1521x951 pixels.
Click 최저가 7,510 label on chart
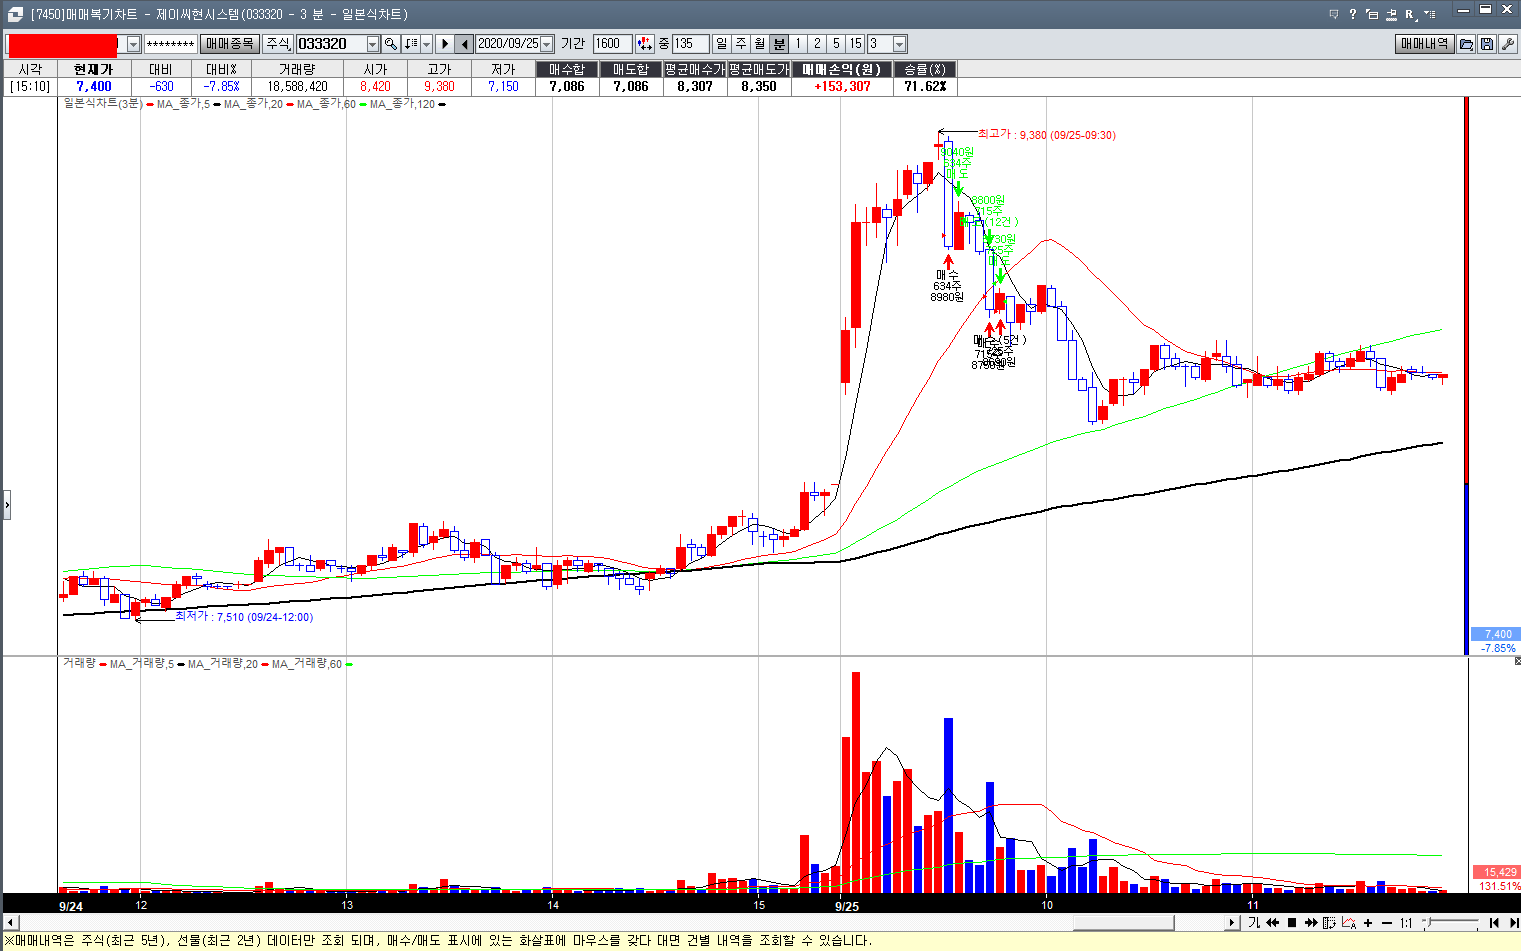(x=244, y=617)
